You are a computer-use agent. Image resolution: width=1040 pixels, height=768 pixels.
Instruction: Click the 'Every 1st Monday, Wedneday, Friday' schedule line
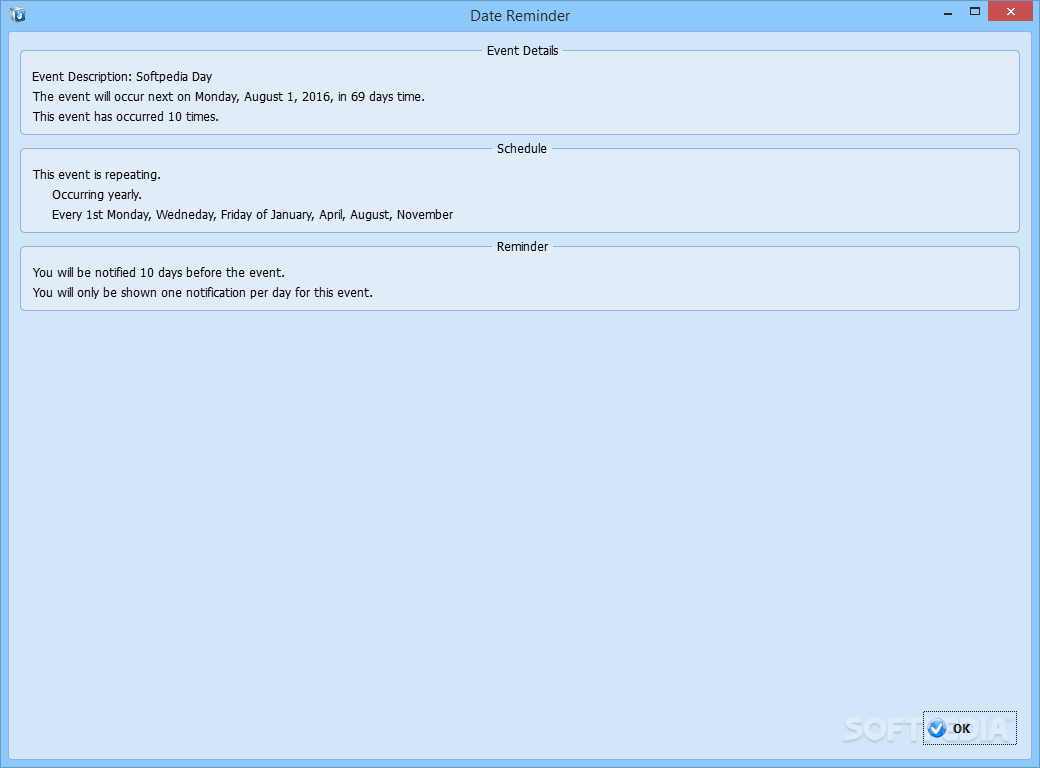[x=253, y=215]
